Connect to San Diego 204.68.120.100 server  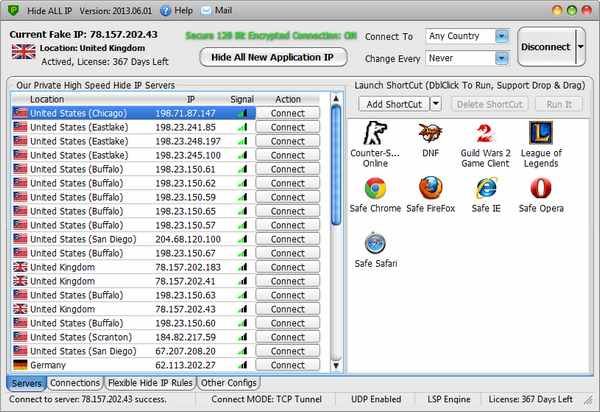coord(287,239)
